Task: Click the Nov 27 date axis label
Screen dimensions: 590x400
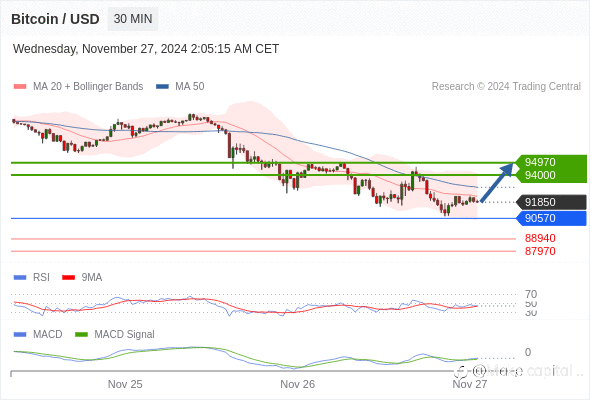Action: (x=470, y=384)
